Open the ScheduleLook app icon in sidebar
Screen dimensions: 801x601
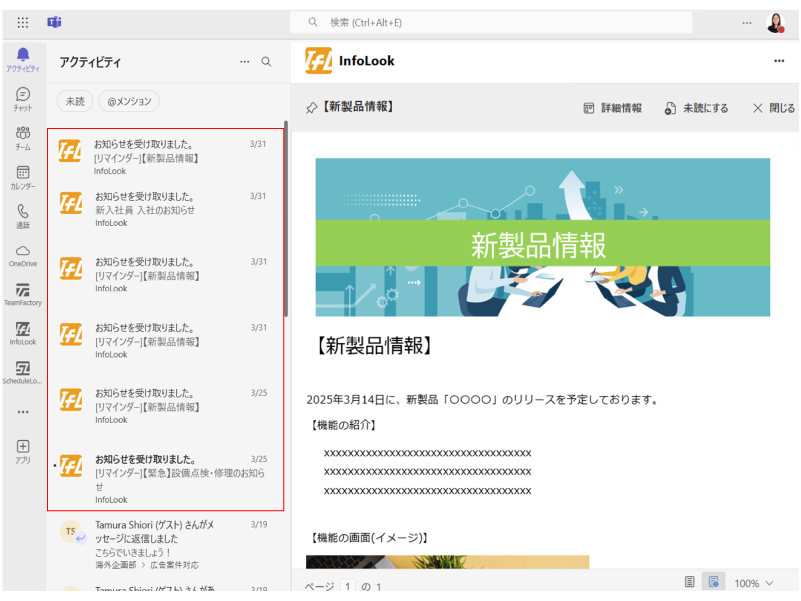pos(22,372)
